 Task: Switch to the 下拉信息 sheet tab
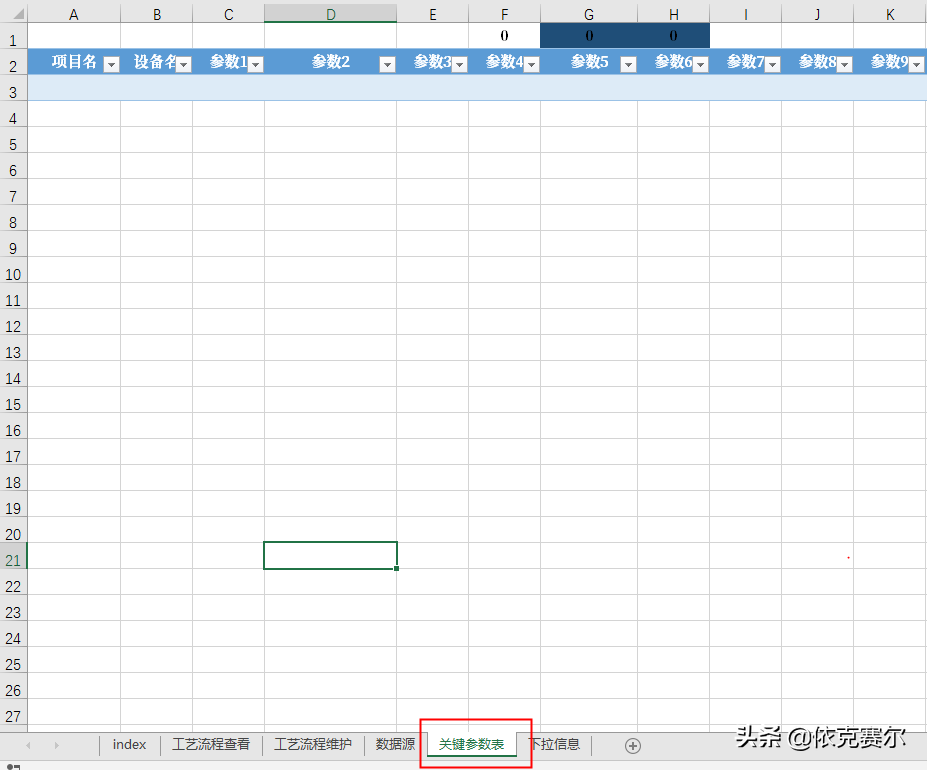coord(555,745)
